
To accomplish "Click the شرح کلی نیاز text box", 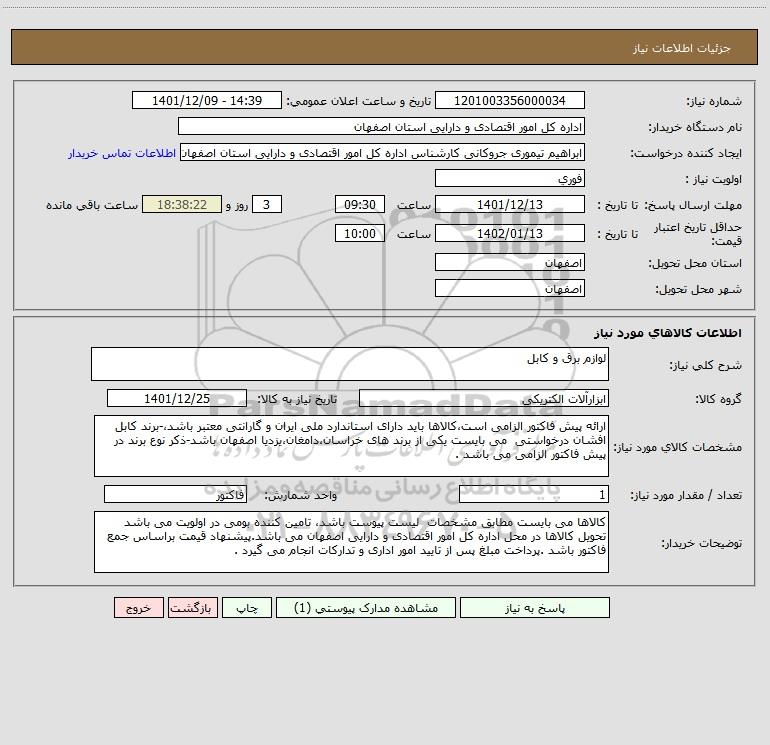I will [x=350, y=364].
